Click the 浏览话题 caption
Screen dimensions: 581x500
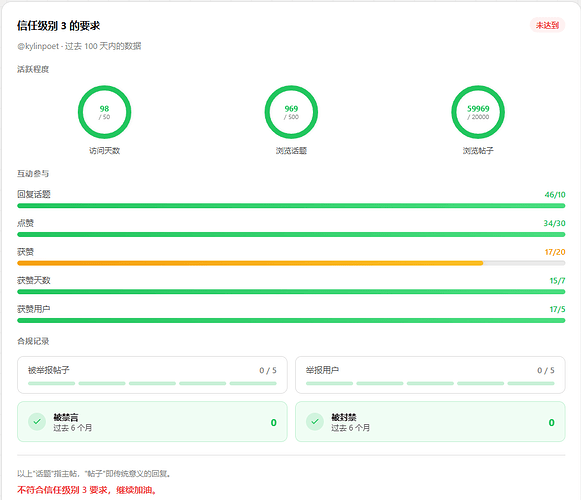(291, 150)
